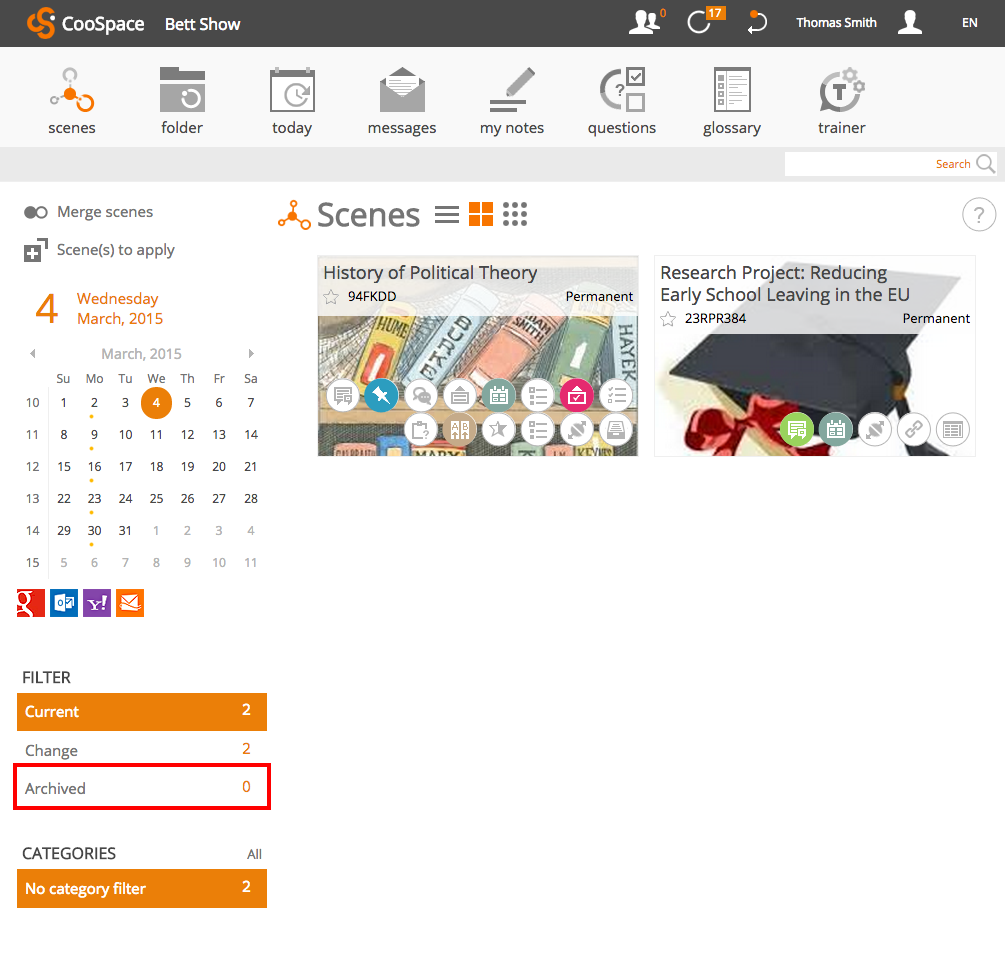Open the chat bubbles icon on History of Political Theory
The image size is (1005, 963).
click(x=421, y=396)
